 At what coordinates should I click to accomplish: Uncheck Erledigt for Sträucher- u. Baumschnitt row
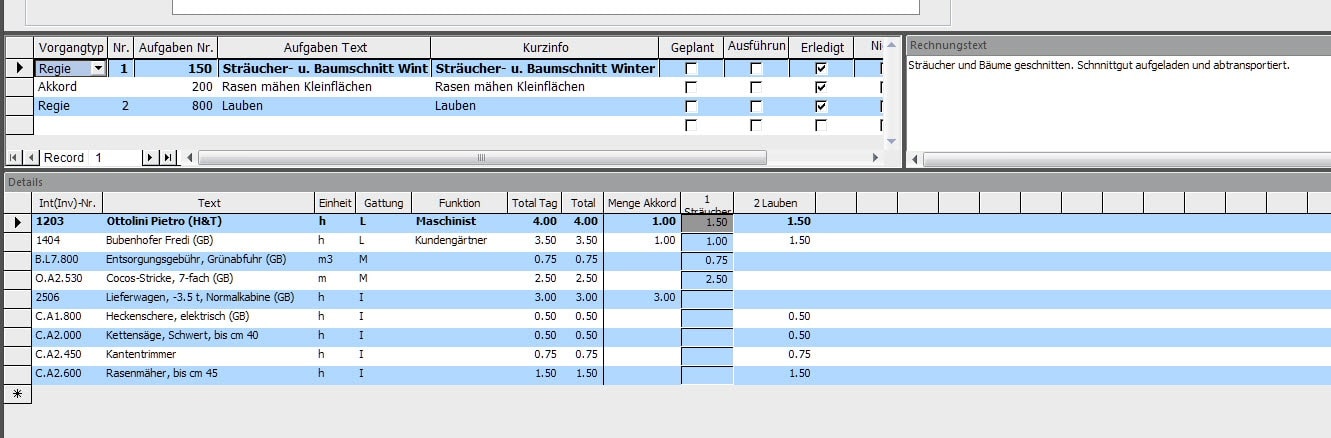[821, 69]
